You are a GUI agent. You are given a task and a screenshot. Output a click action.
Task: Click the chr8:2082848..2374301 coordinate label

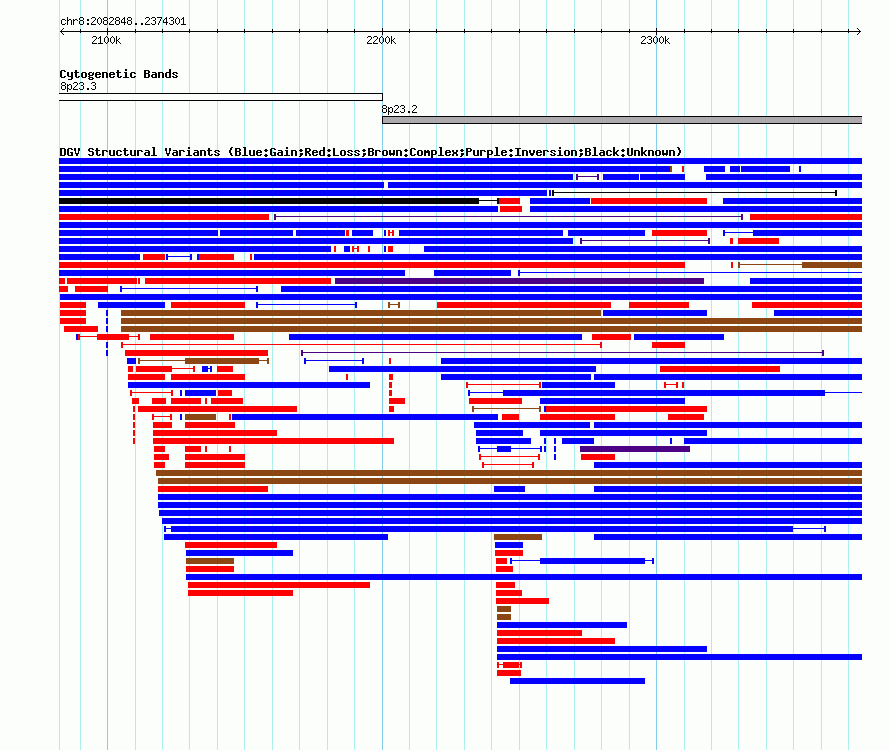(123, 22)
